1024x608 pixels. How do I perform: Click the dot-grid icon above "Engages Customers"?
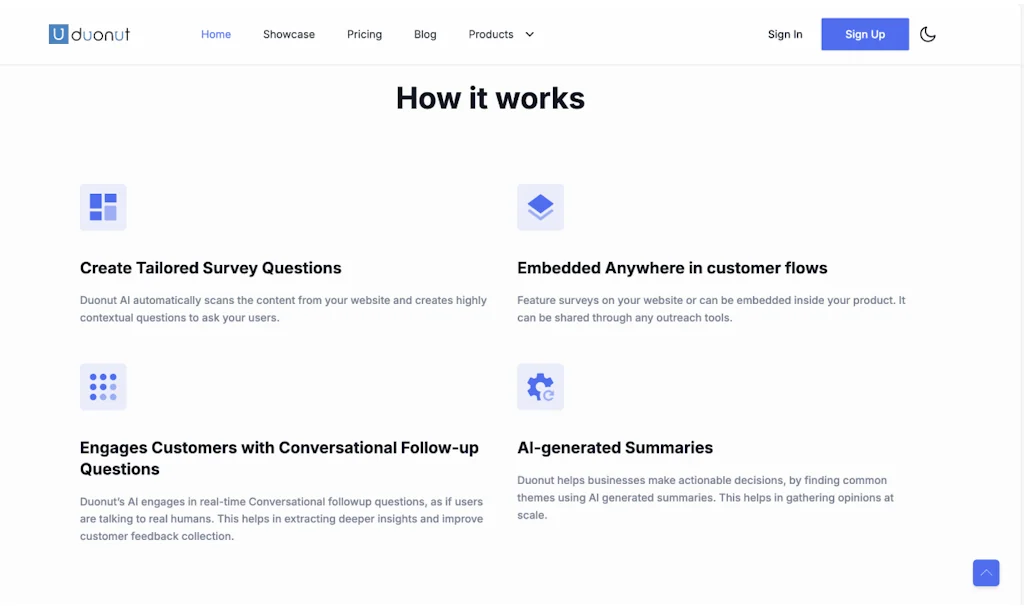(103, 386)
